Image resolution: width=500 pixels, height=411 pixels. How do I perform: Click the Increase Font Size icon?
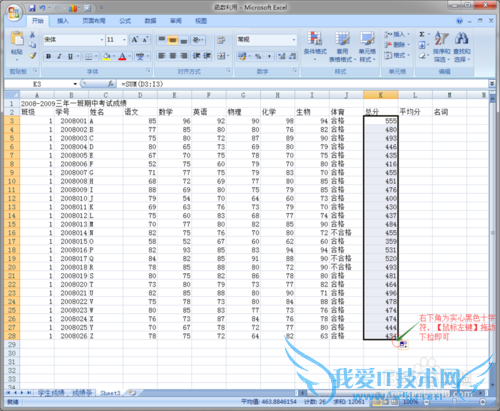[x=135, y=40]
